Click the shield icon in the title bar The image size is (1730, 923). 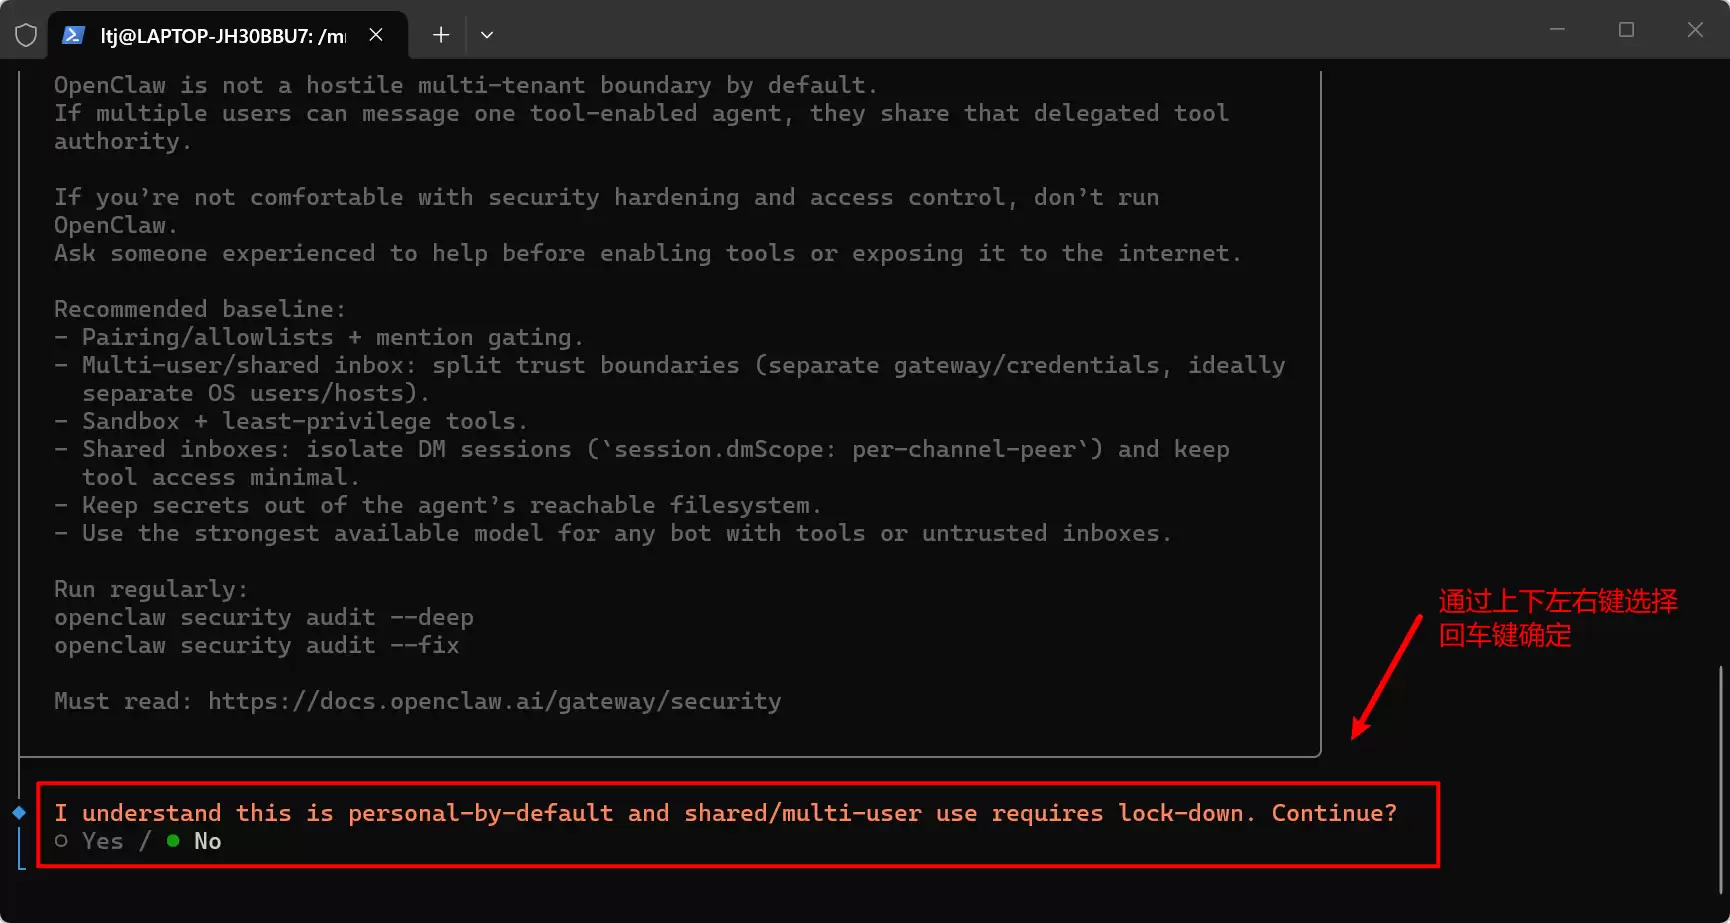pos(26,35)
